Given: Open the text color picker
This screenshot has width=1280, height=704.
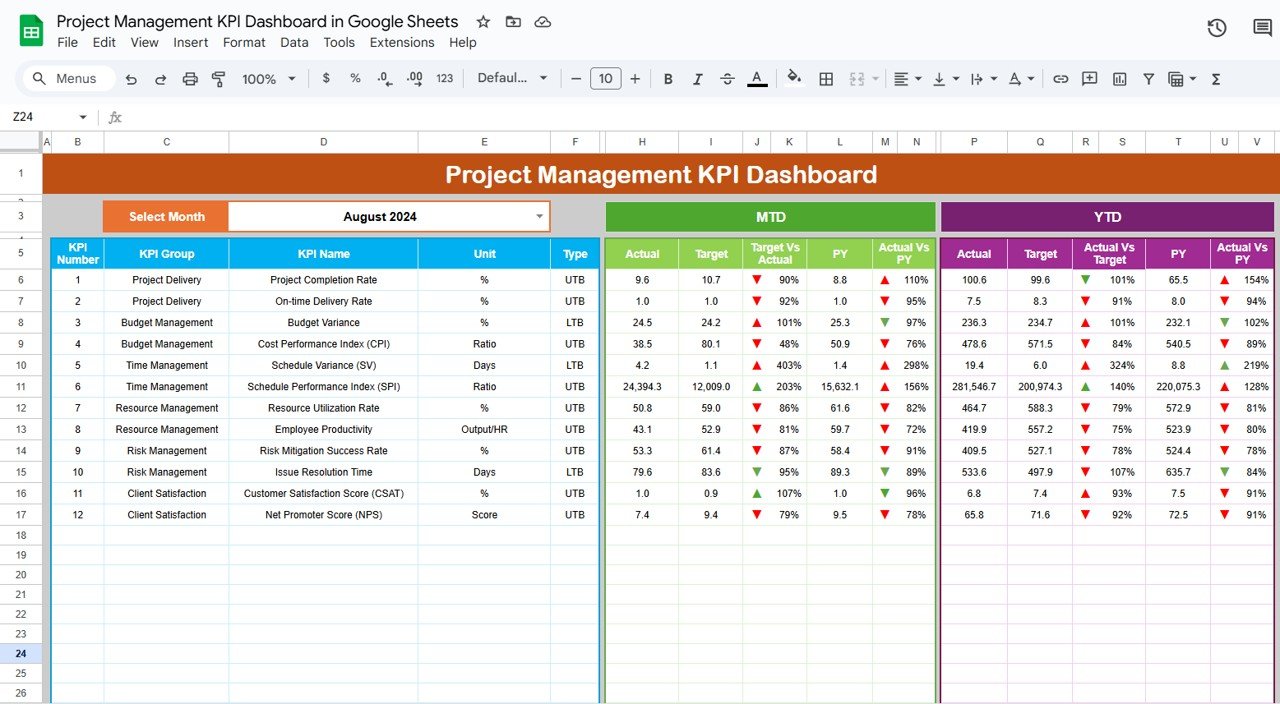Looking at the screenshot, I should point(757,79).
